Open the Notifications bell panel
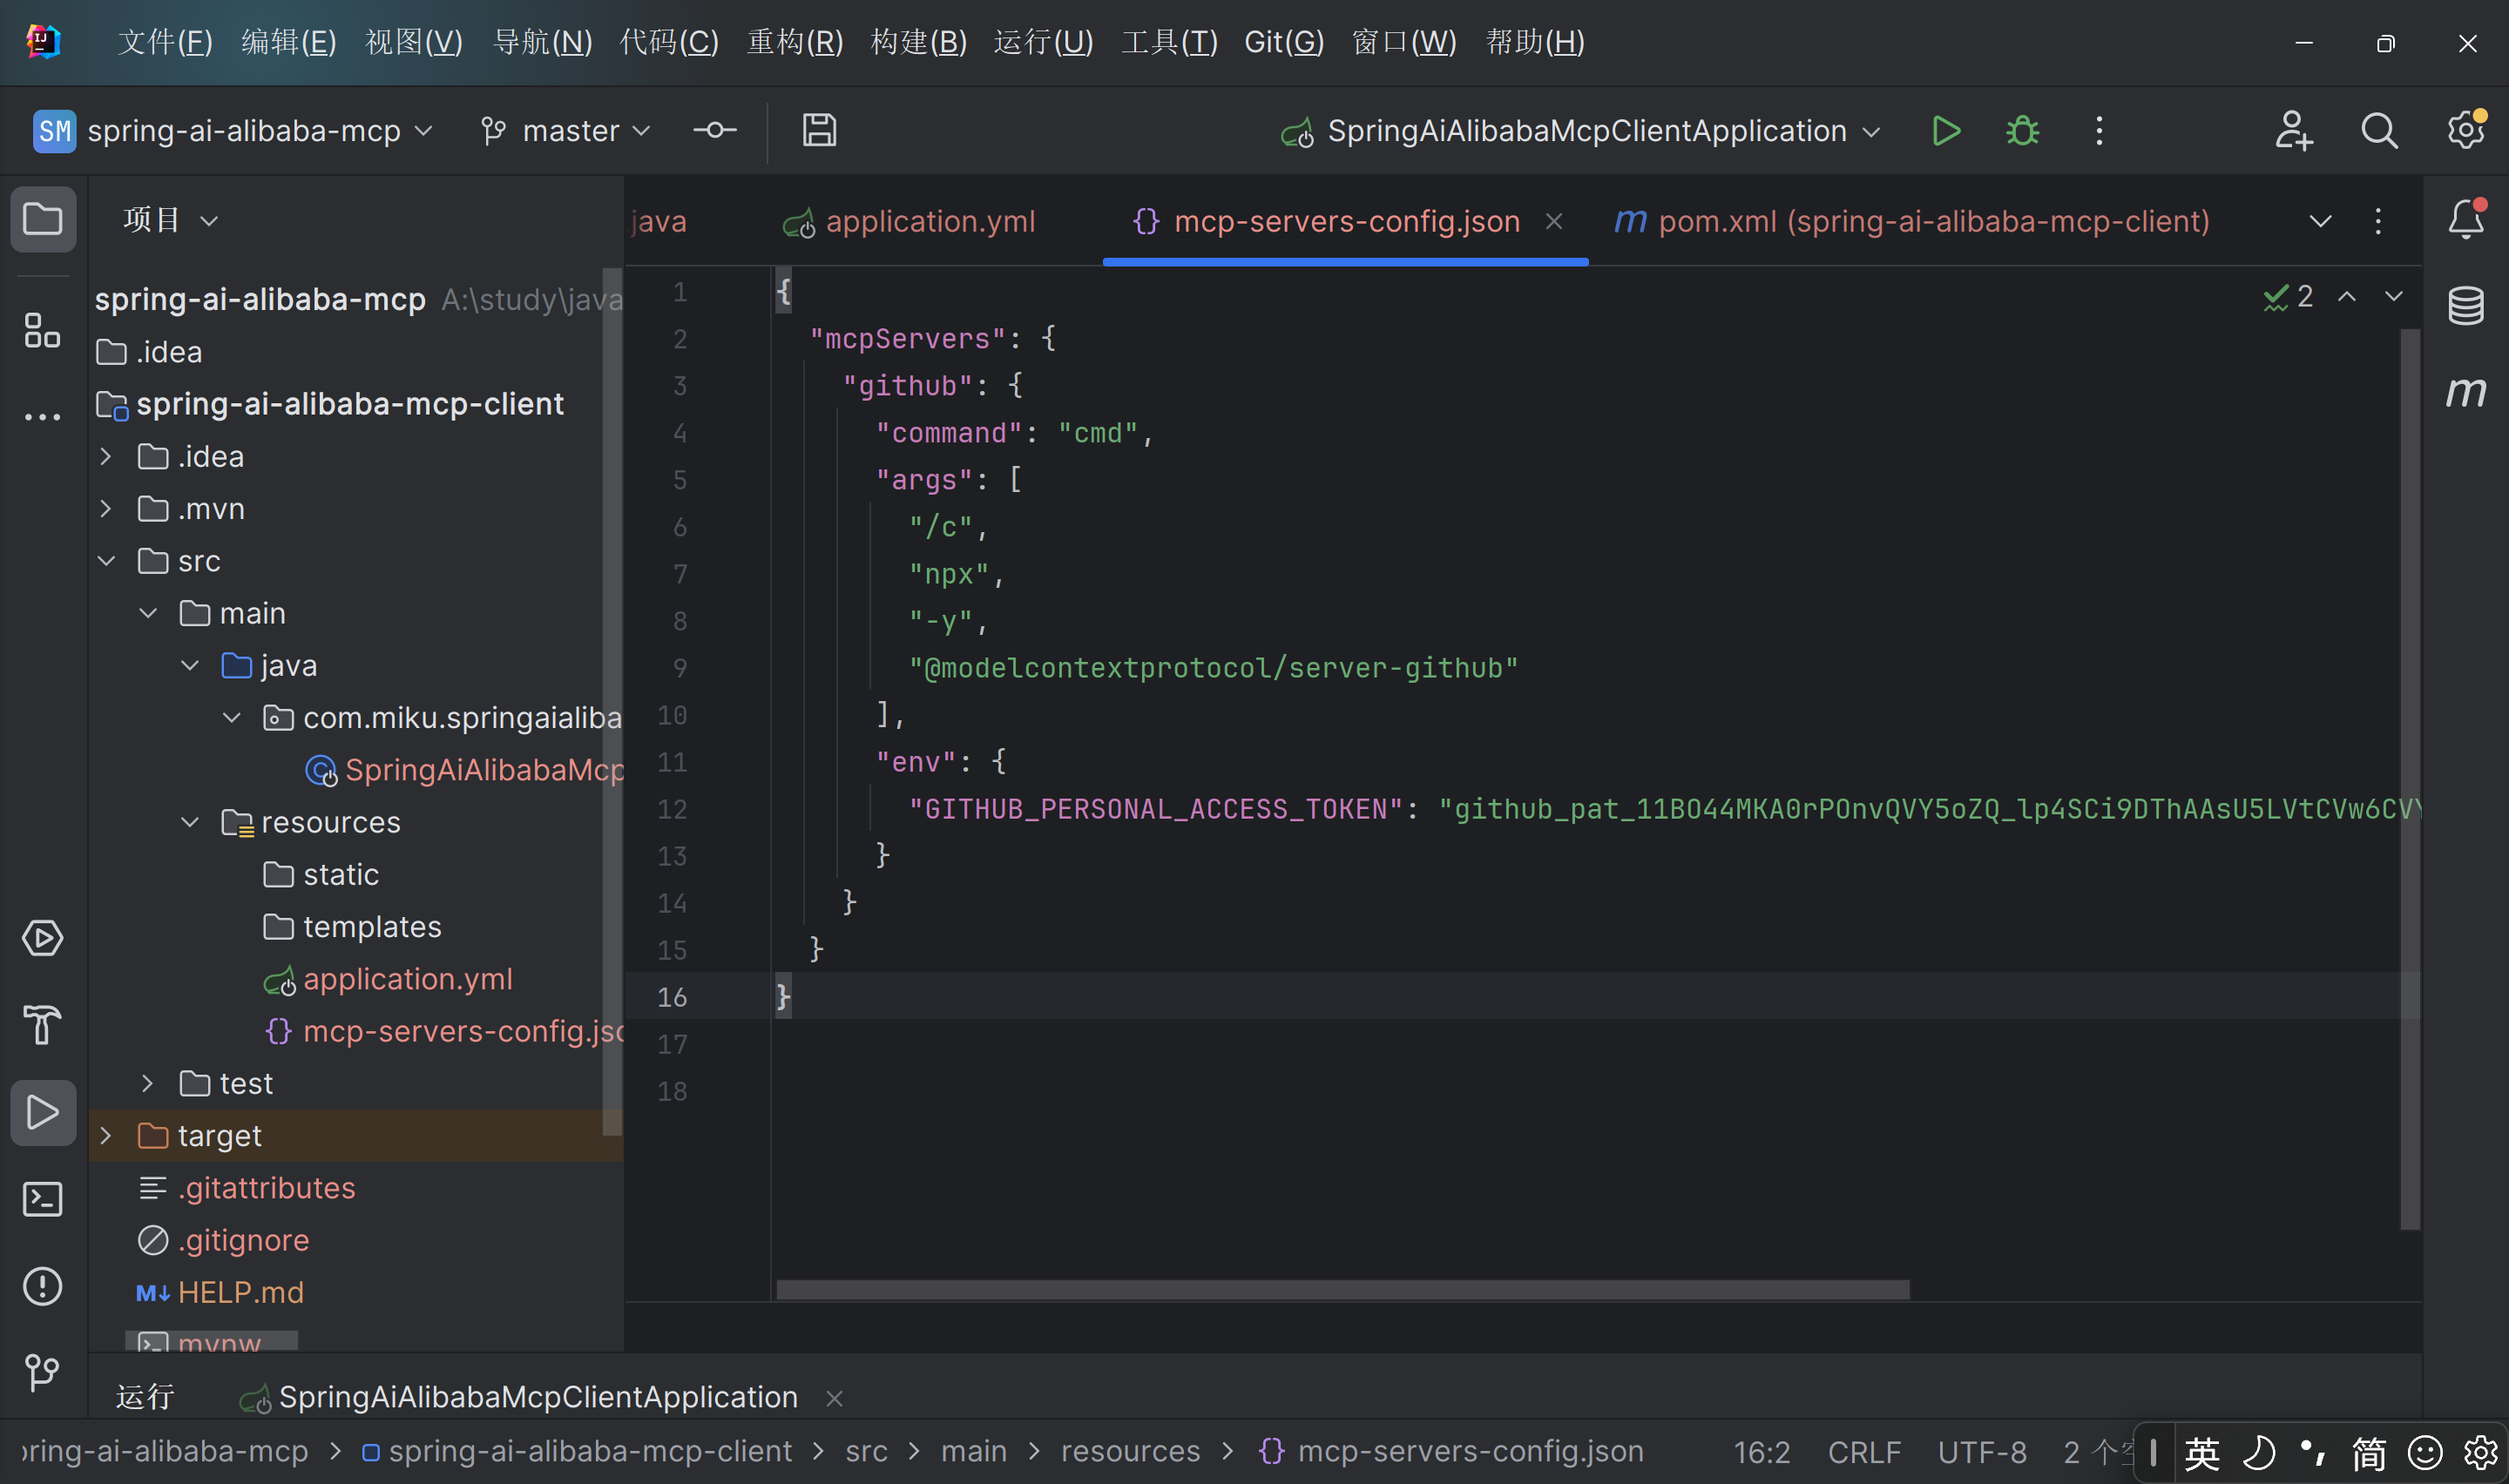2509x1484 pixels. pos(2465,219)
